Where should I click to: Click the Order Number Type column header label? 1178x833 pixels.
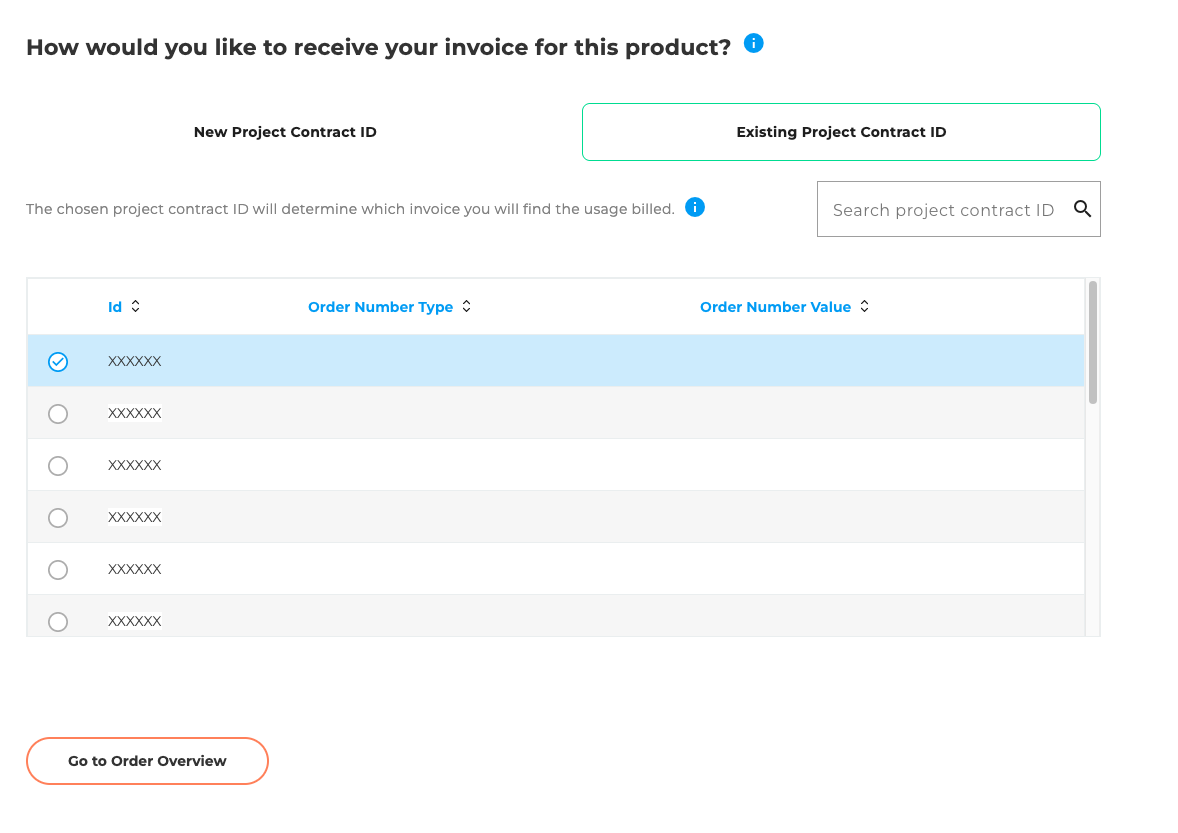[x=381, y=306]
